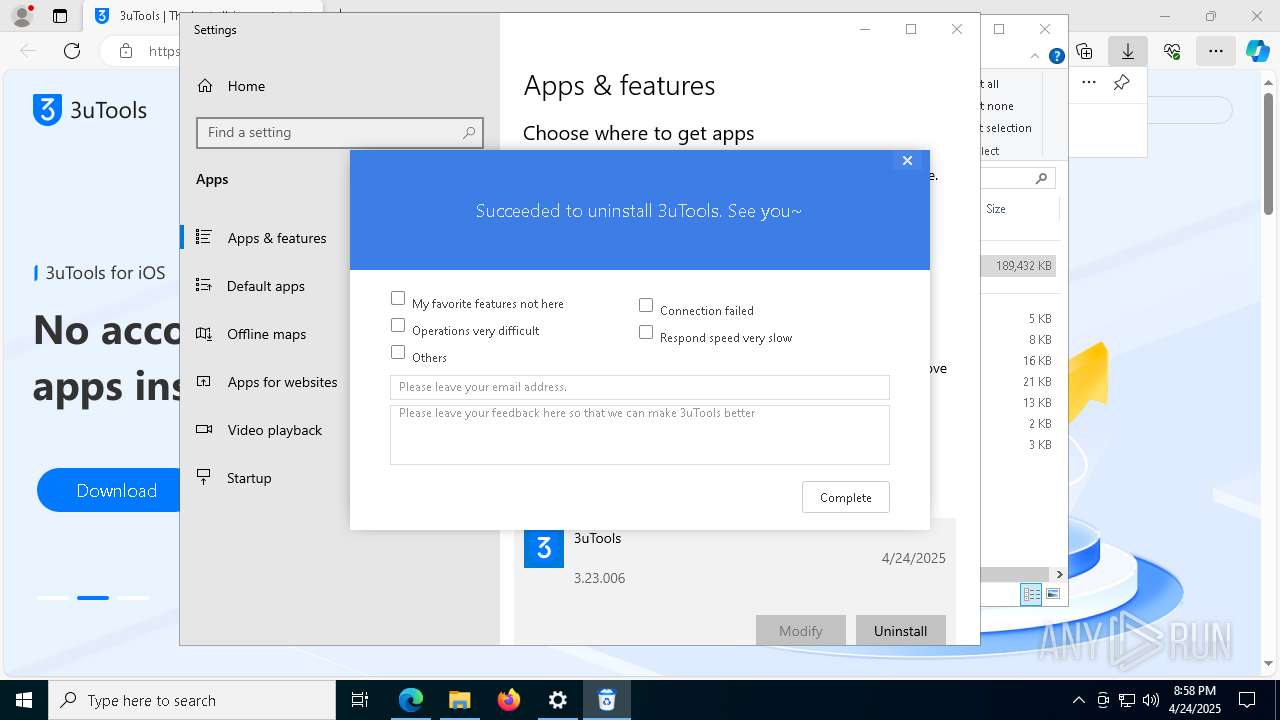Image resolution: width=1280 pixels, height=720 pixels.
Task: Open Offline maps settings page
Action: point(266,334)
